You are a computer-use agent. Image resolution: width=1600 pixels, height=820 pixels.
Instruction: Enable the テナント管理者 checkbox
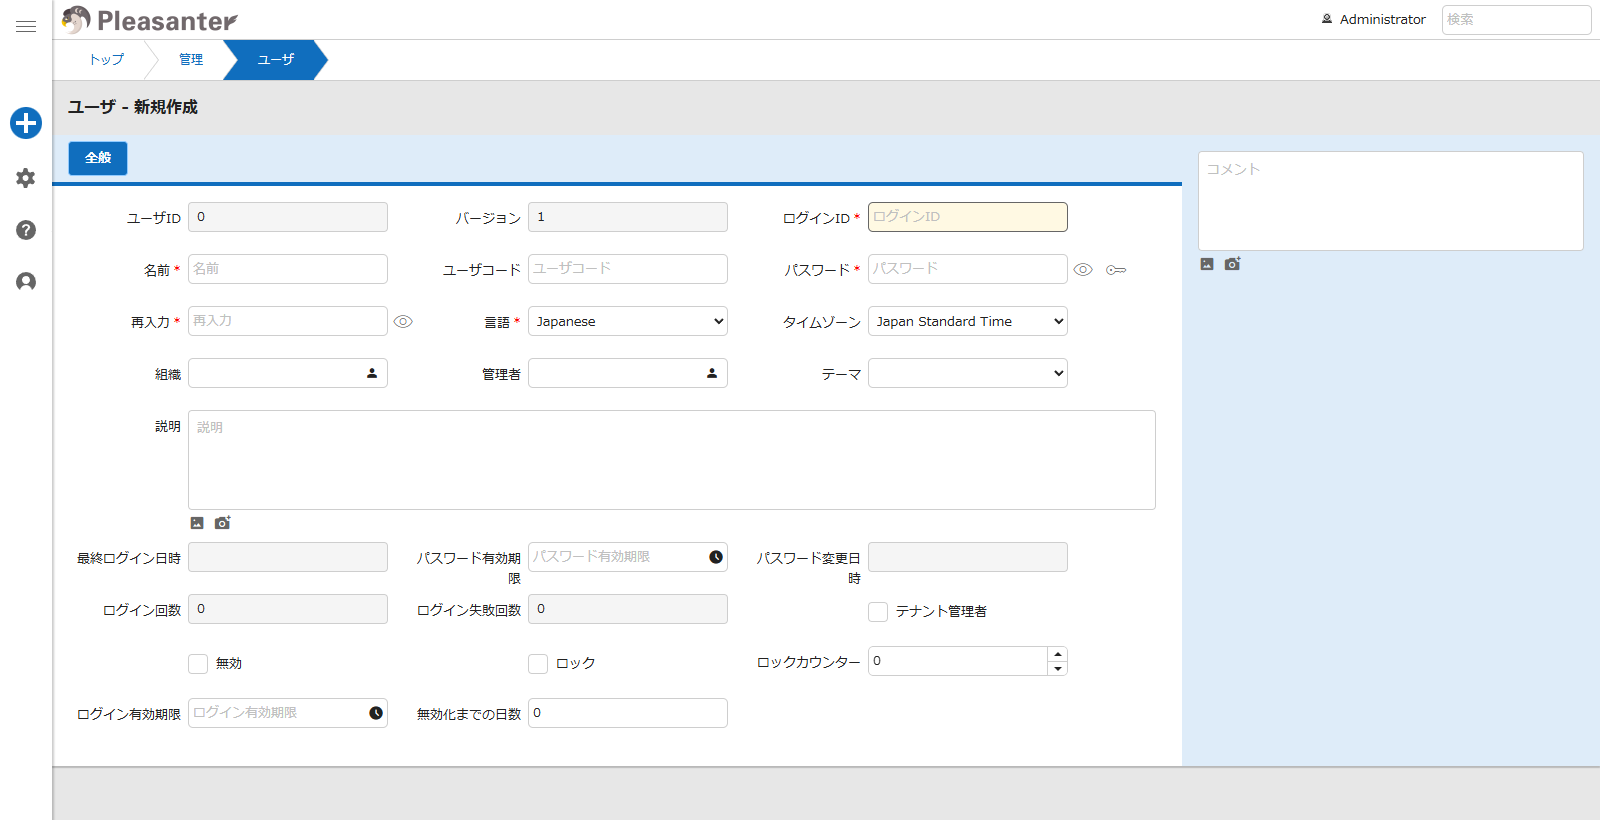click(x=878, y=612)
